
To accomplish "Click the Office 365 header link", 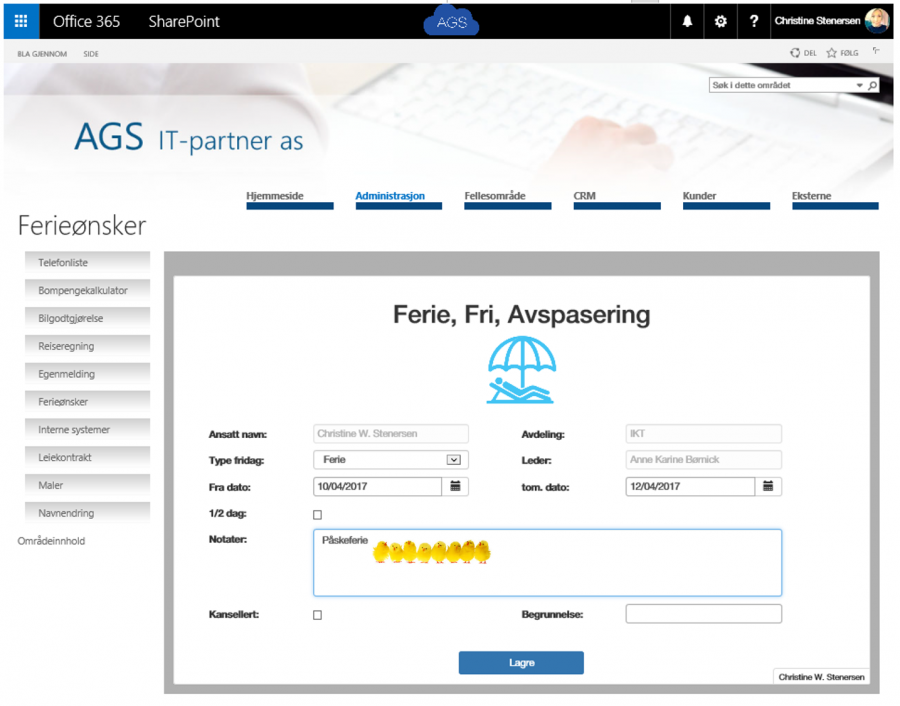I will click(x=86, y=21).
